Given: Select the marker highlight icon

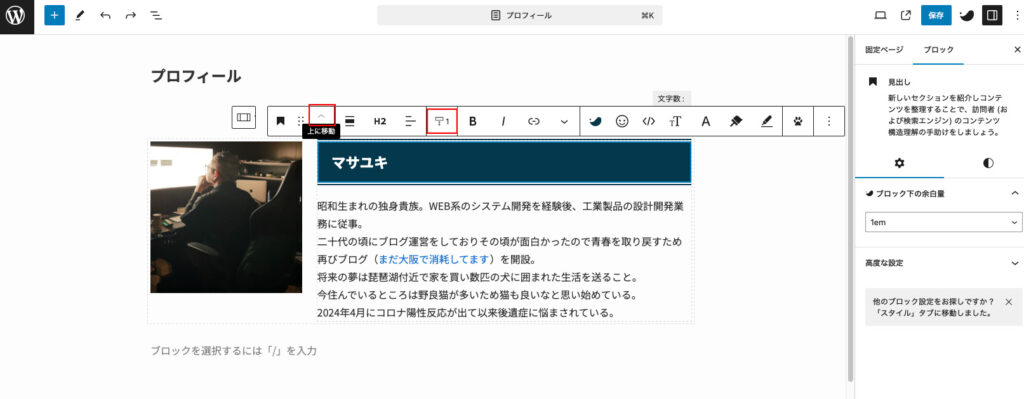Looking at the screenshot, I should point(736,121).
